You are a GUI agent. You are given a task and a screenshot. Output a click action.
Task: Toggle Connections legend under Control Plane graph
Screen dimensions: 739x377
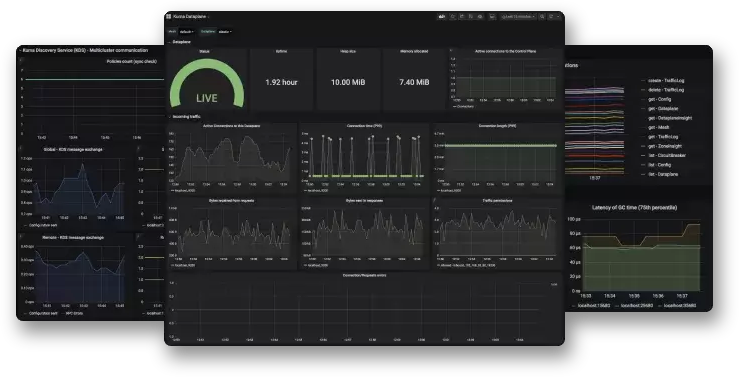click(x=464, y=107)
